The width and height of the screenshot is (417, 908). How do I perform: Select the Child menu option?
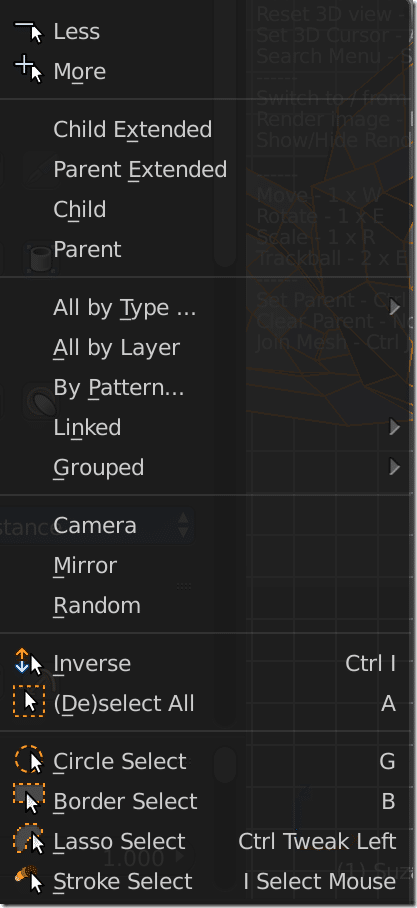[80, 209]
